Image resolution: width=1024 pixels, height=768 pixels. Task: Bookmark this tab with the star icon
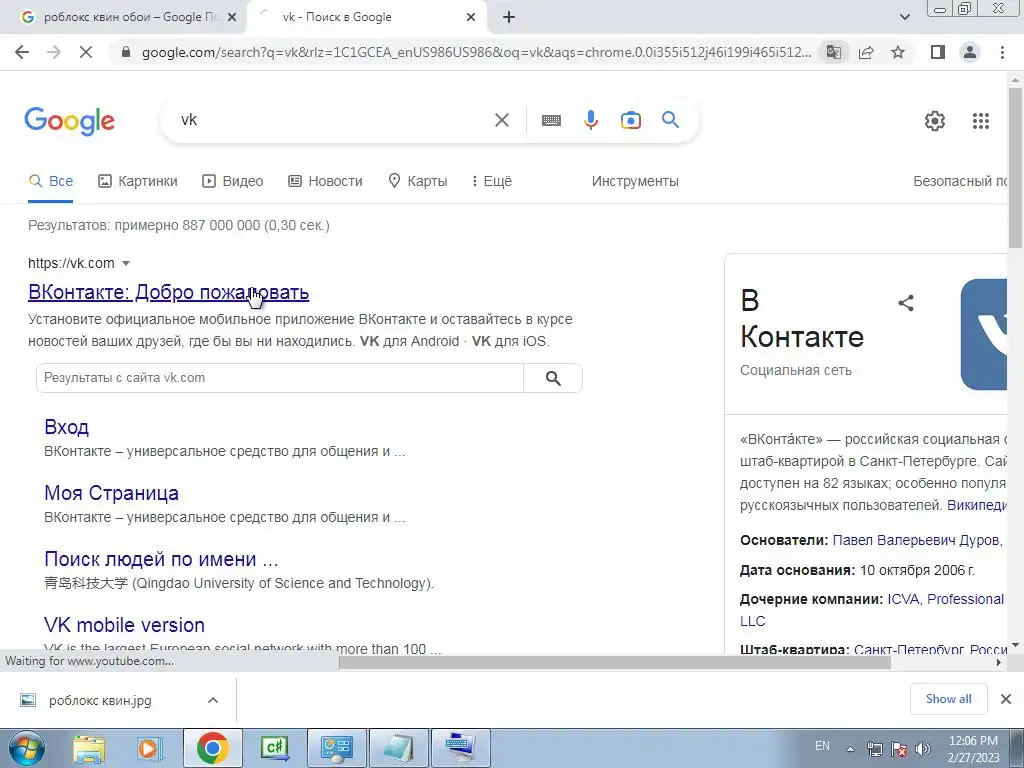(x=898, y=52)
